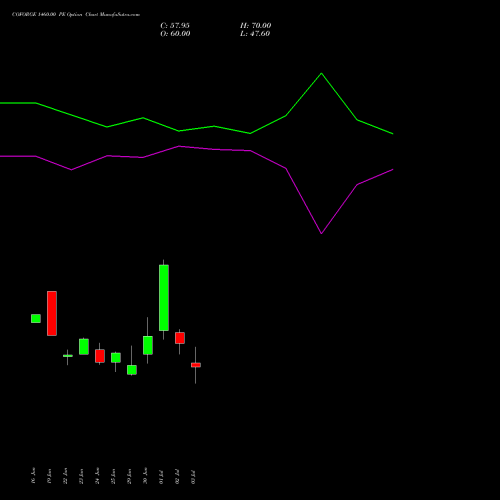The image size is (500, 500).
Task: Click the 01 Jul date label on the axis
Action: point(161,477)
